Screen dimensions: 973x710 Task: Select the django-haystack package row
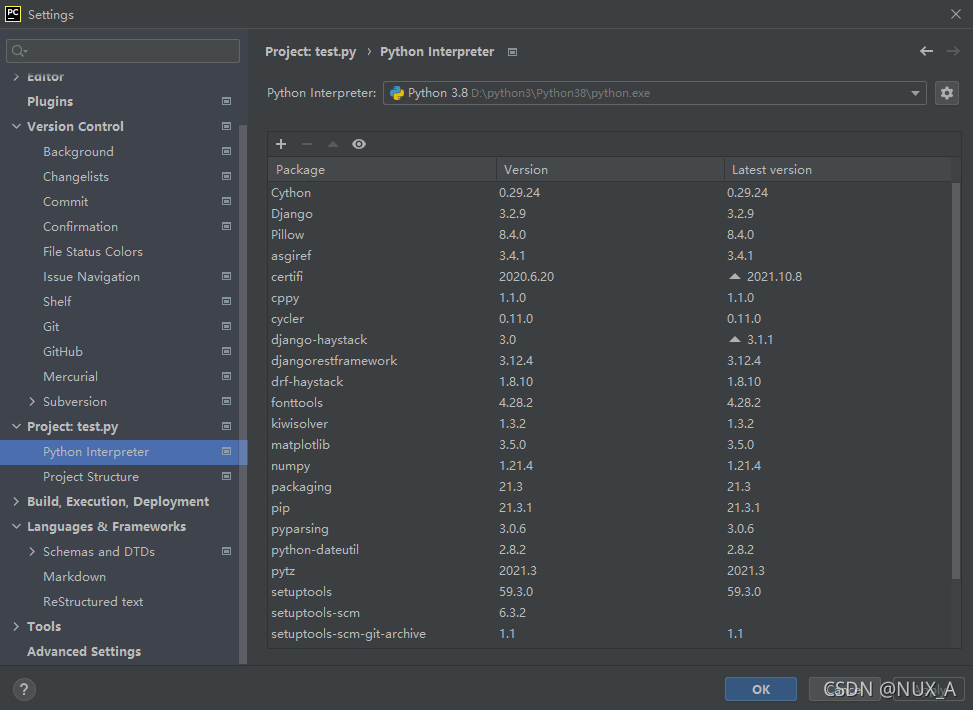[609, 339]
